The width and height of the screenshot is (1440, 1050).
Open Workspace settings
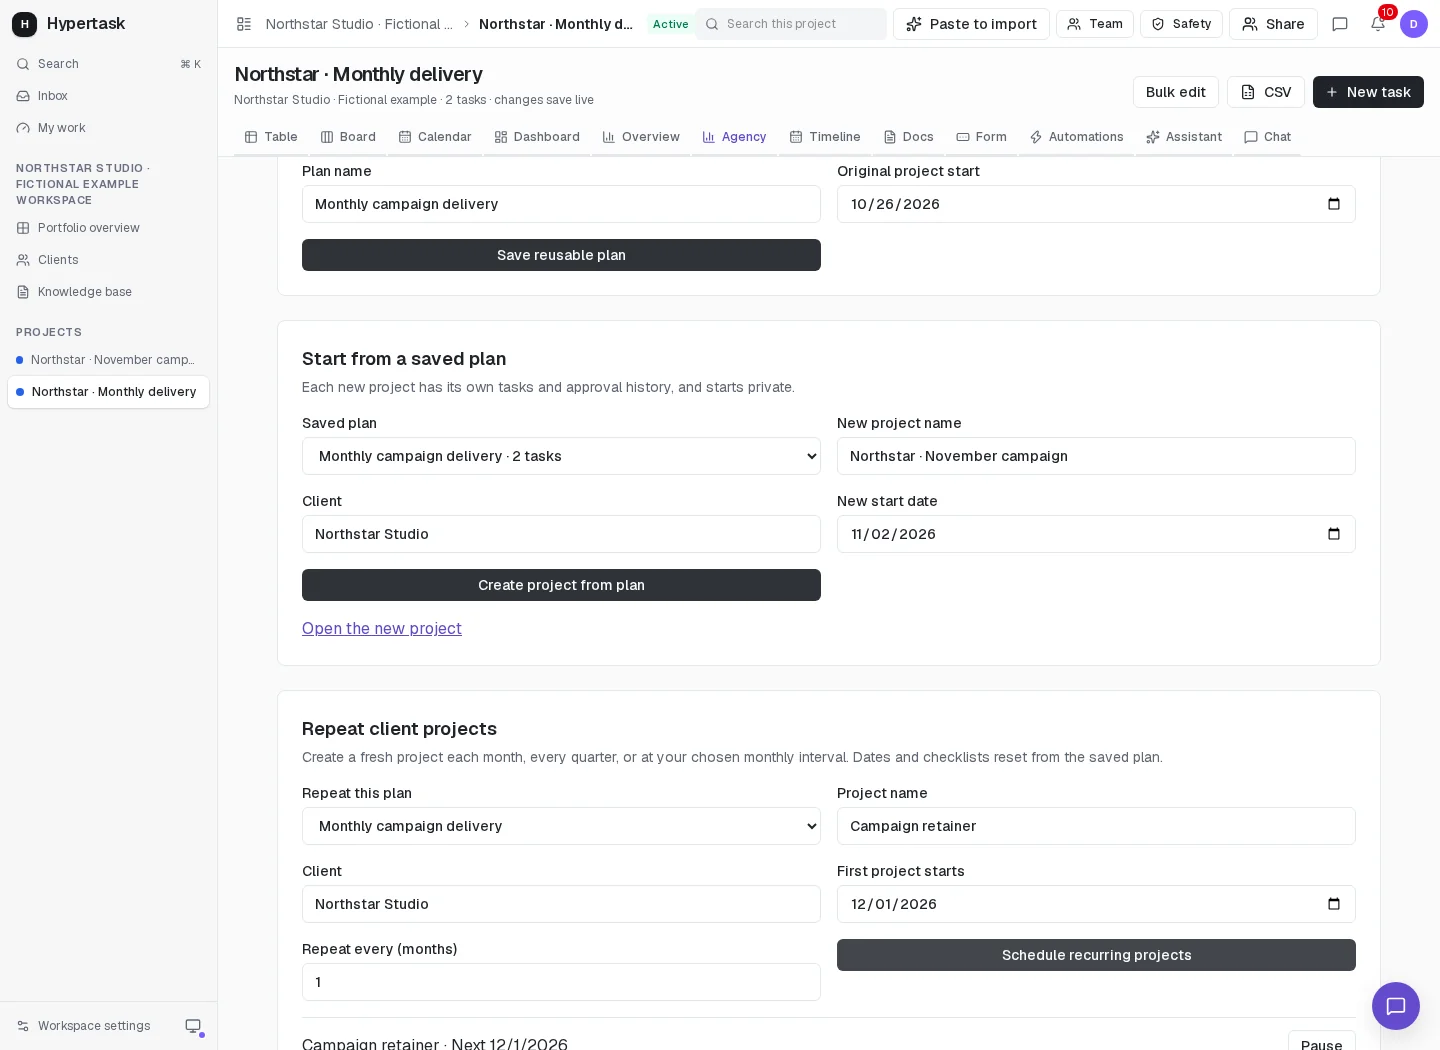(x=84, y=1026)
